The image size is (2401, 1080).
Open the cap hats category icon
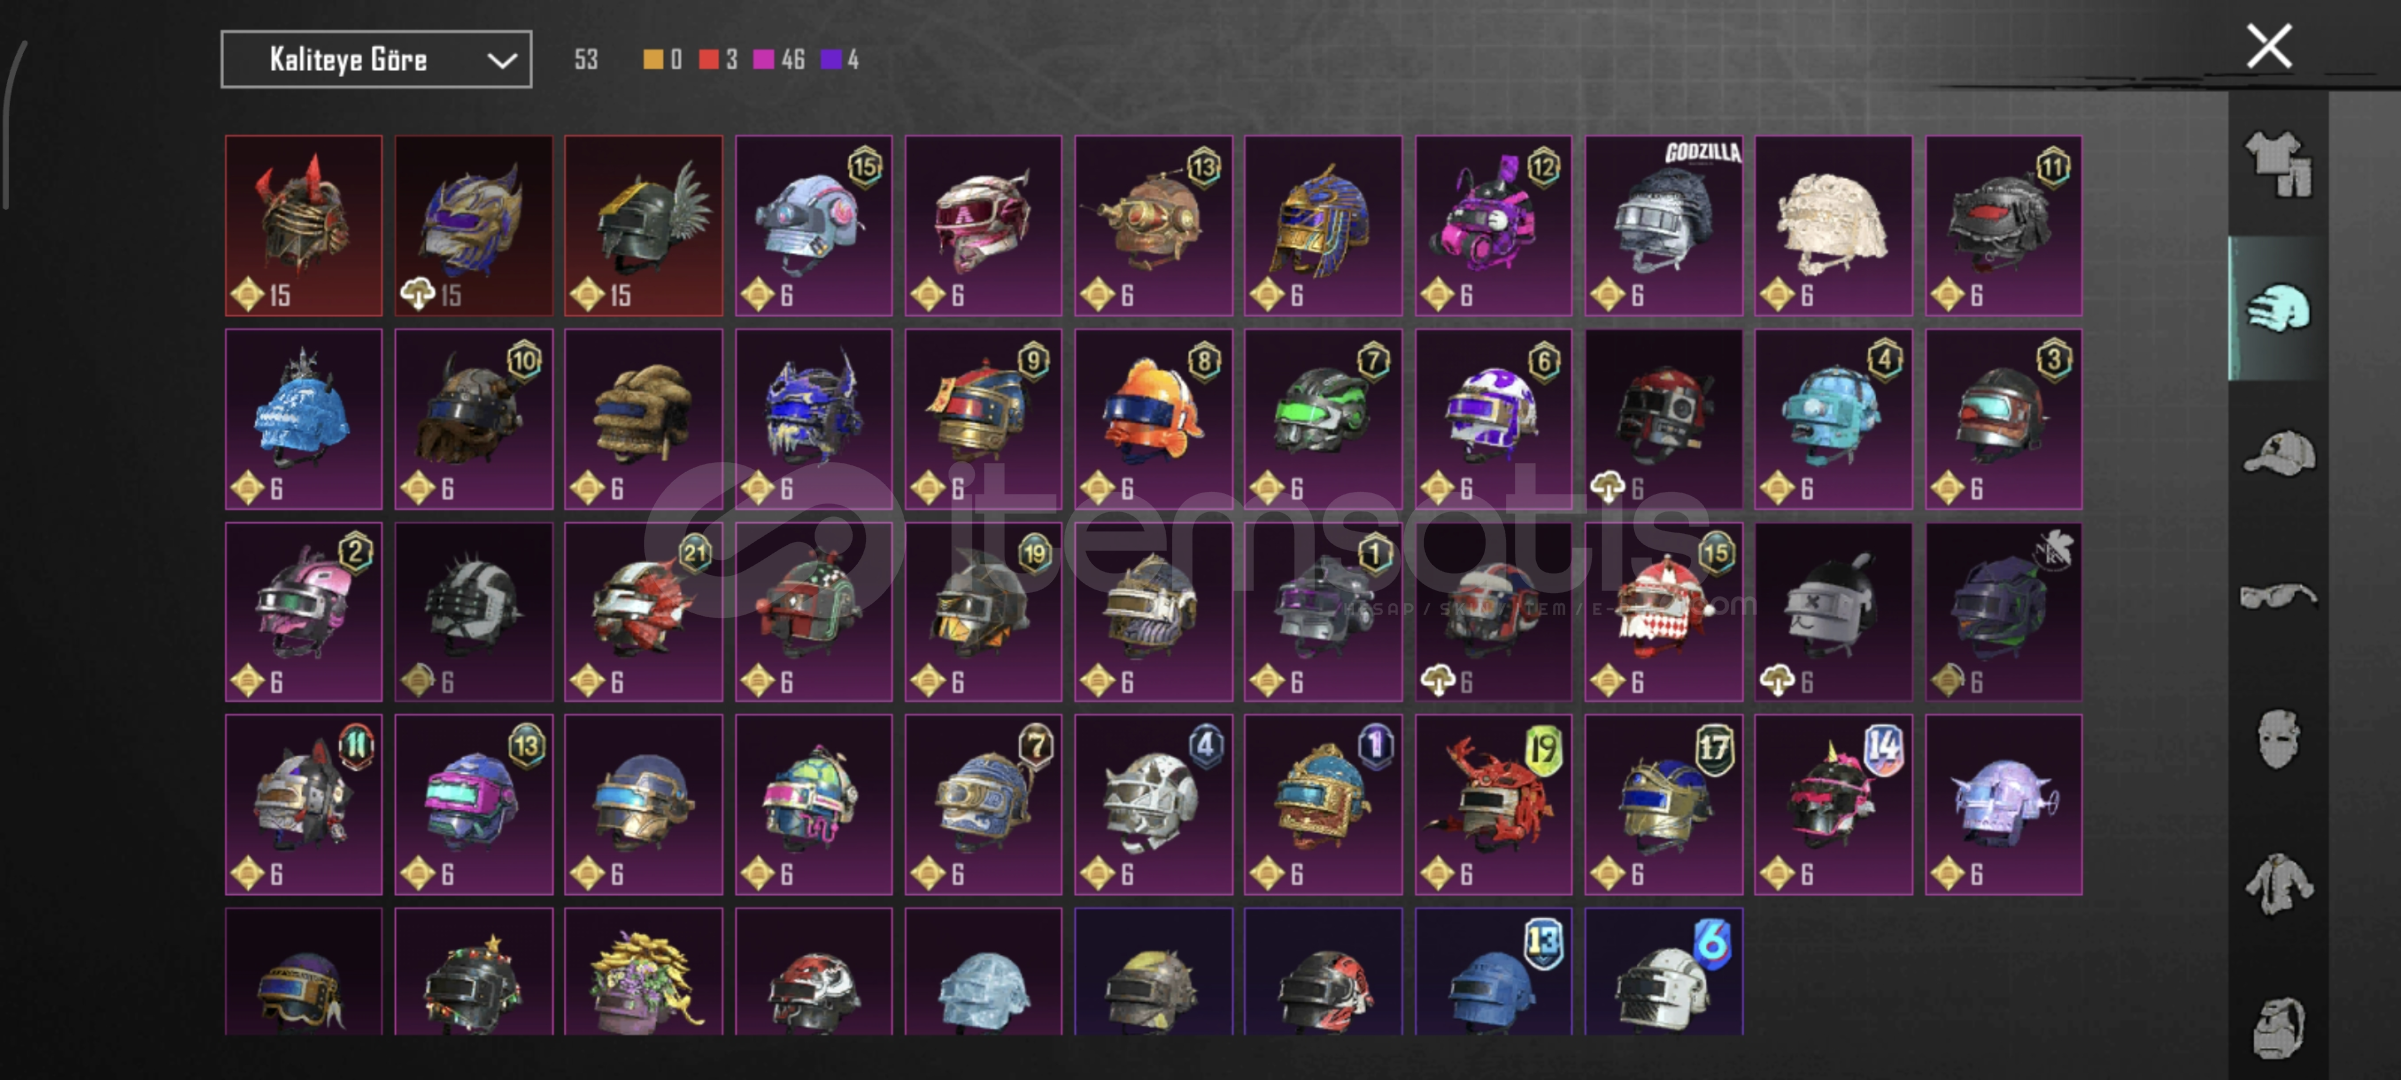coord(2279,452)
